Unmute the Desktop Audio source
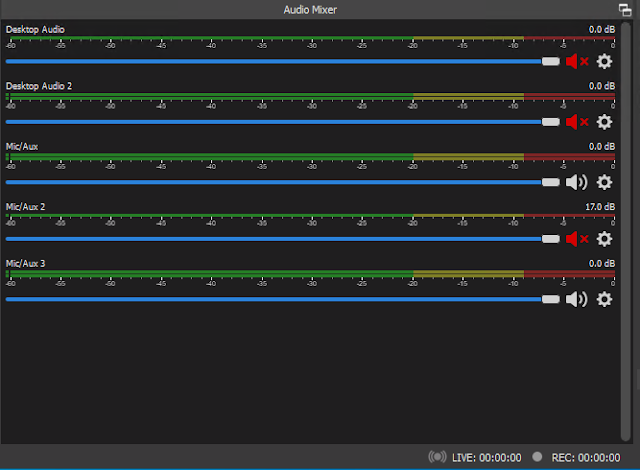 tap(577, 62)
